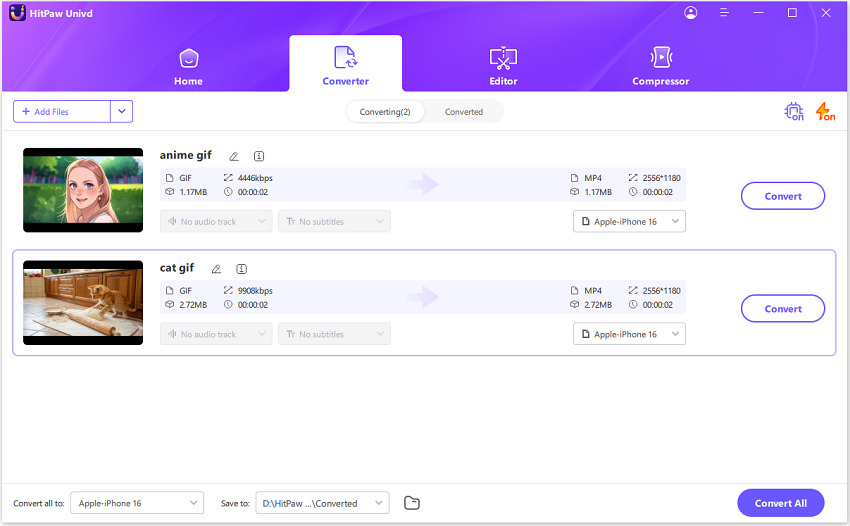The image size is (850, 526).
Task: Go to the Home tab
Action: click(188, 68)
